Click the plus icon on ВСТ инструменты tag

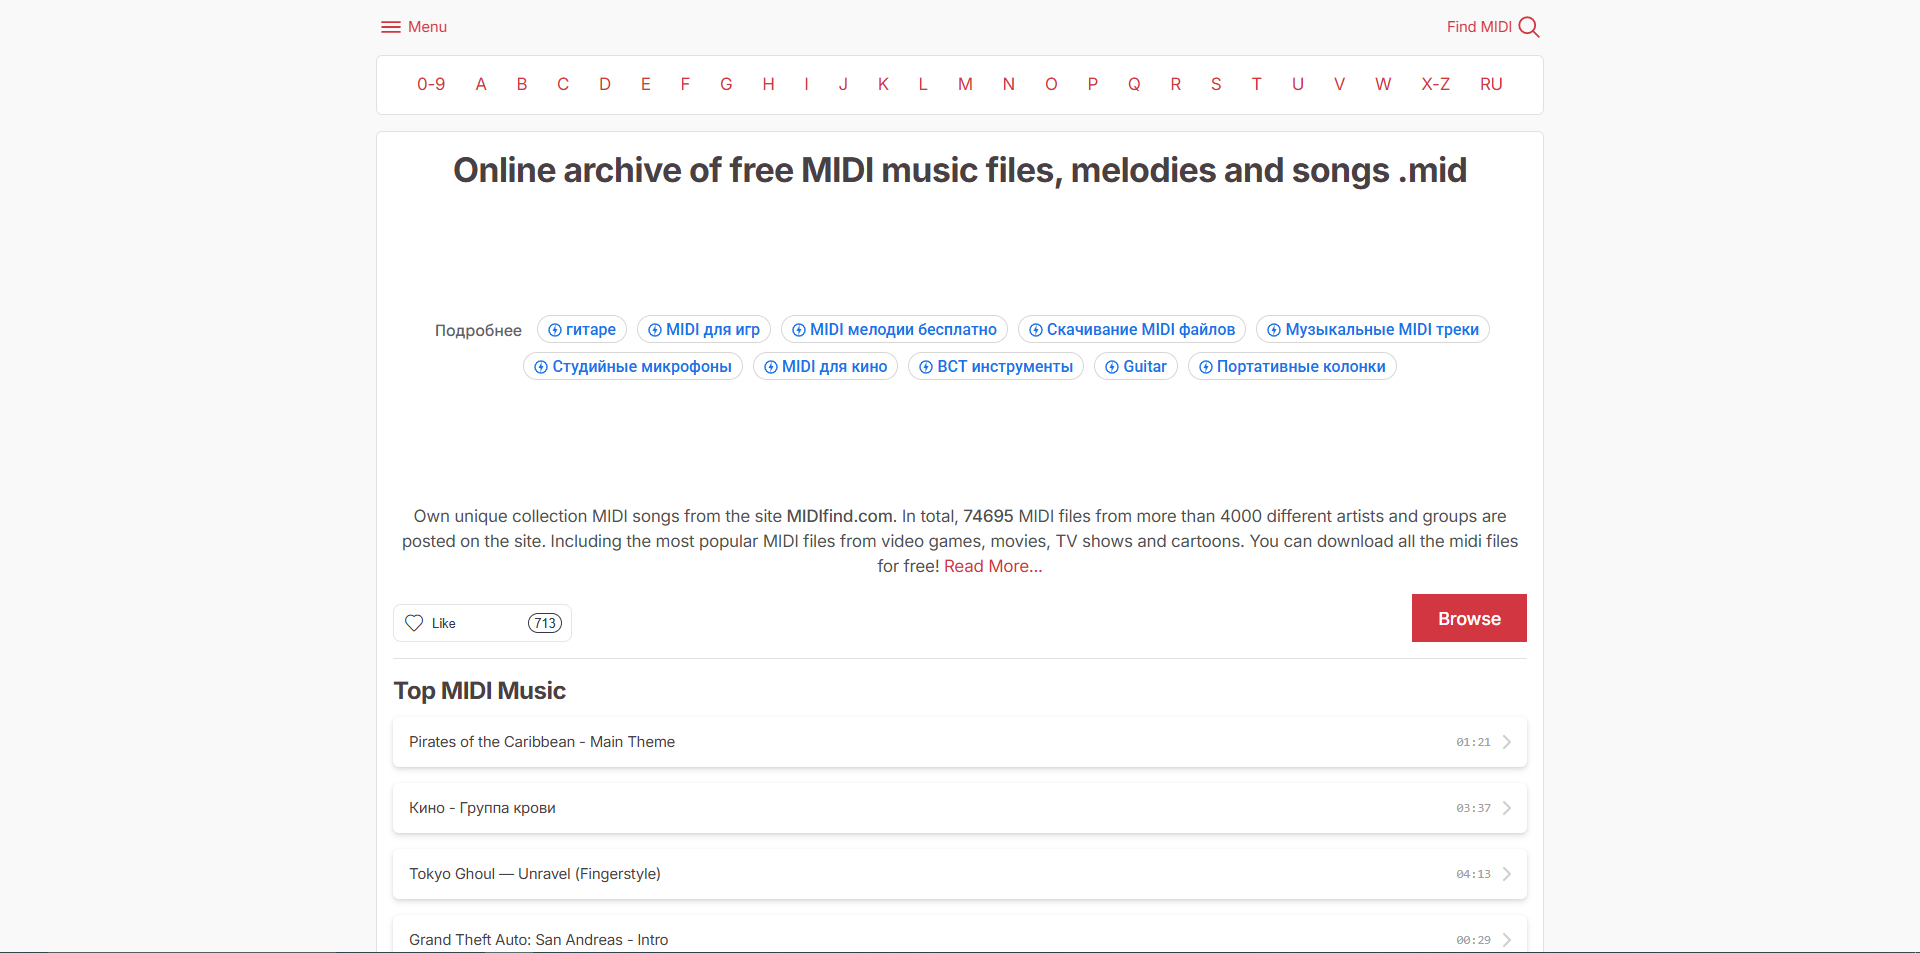click(x=924, y=366)
